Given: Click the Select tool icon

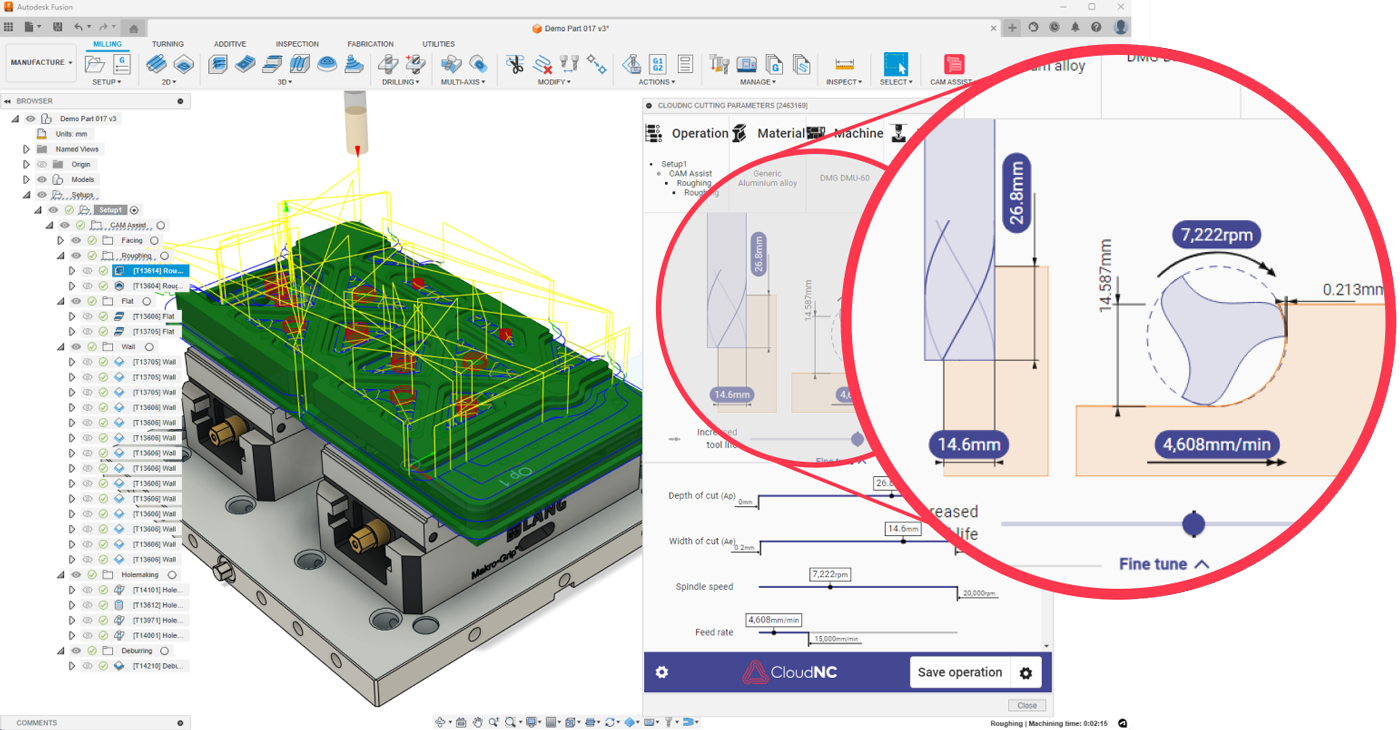Looking at the screenshot, I should point(896,64).
